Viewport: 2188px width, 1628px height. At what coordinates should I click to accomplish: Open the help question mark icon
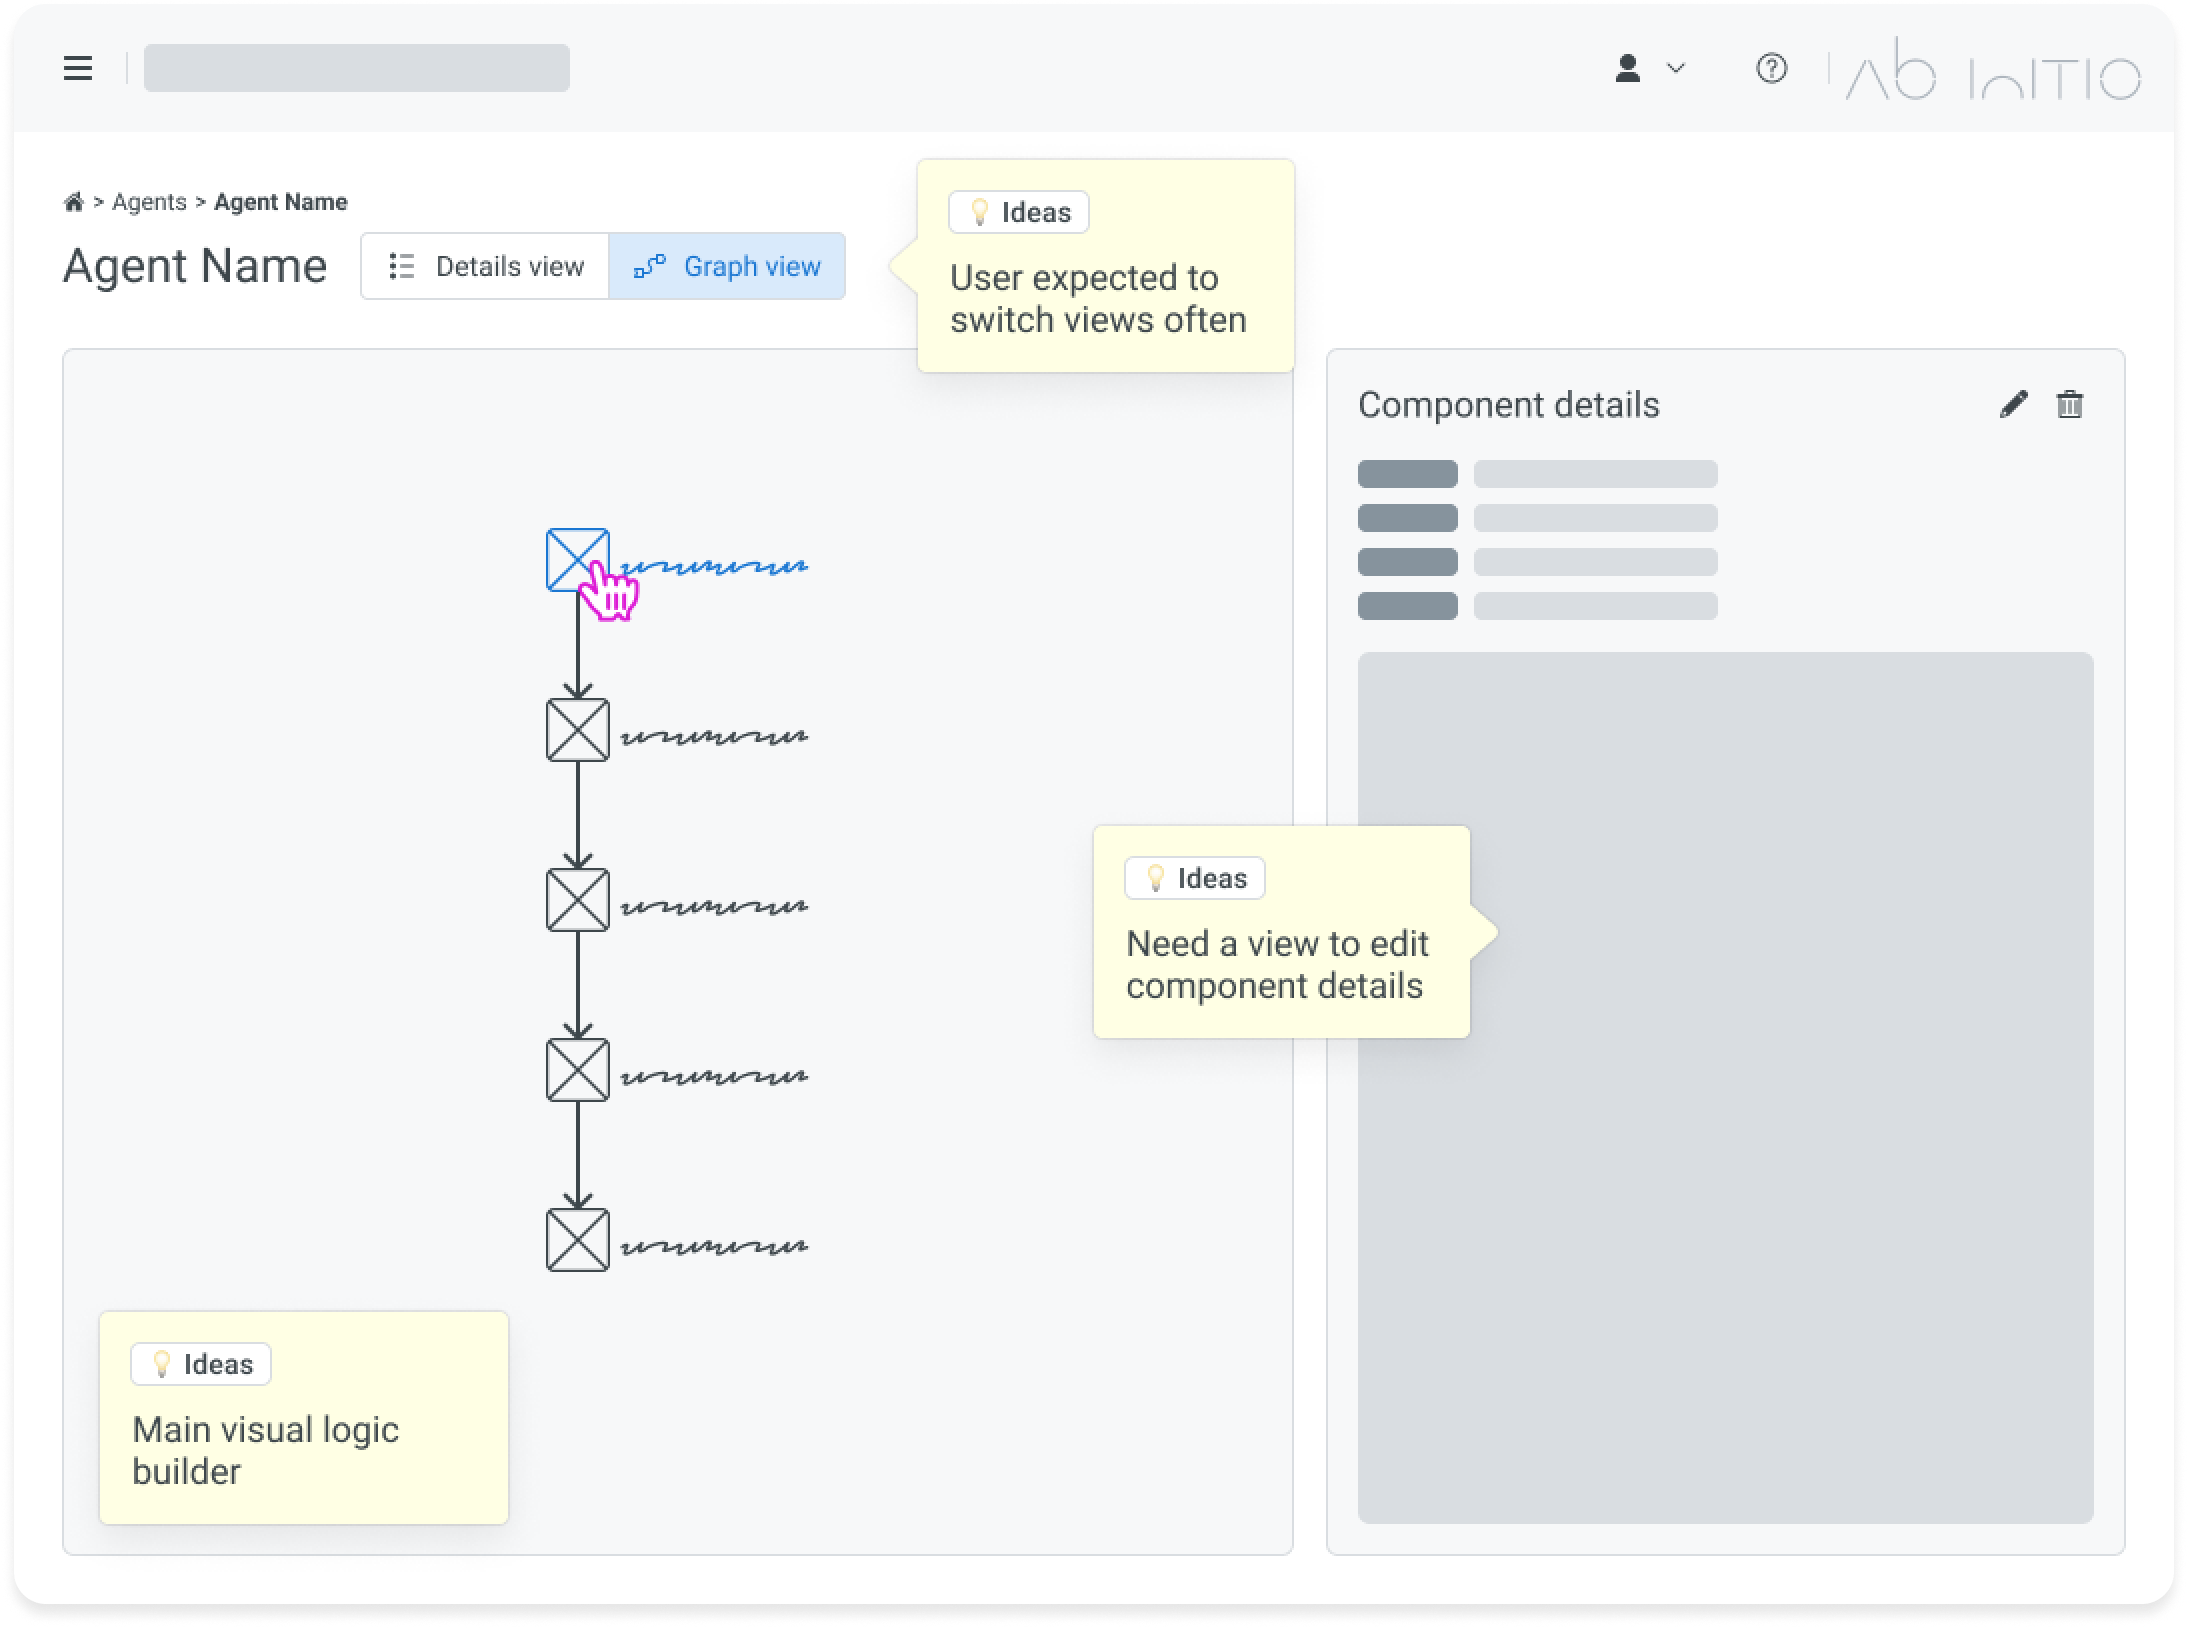[x=1771, y=68]
